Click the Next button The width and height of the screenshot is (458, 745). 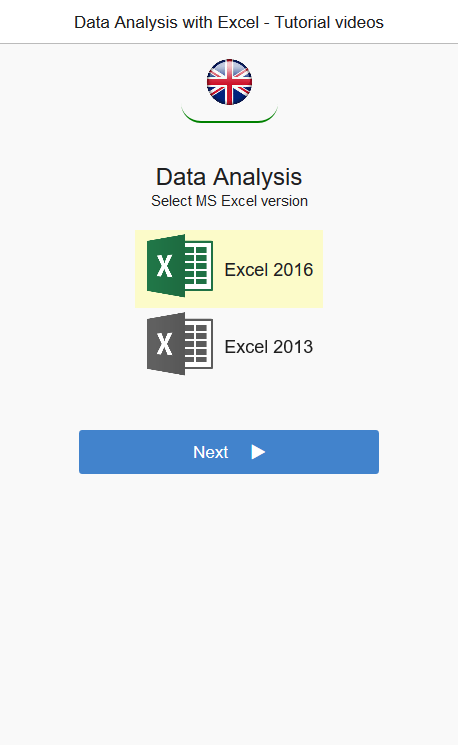click(229, 452)
